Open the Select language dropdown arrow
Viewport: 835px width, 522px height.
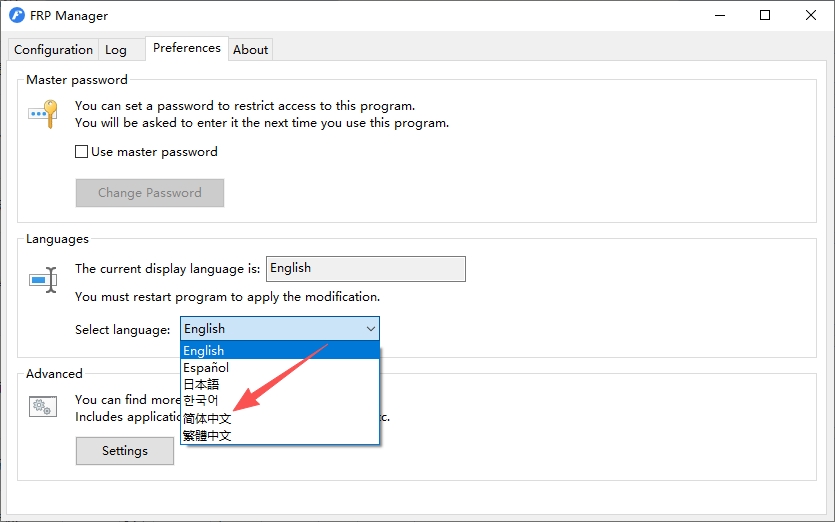371,329
